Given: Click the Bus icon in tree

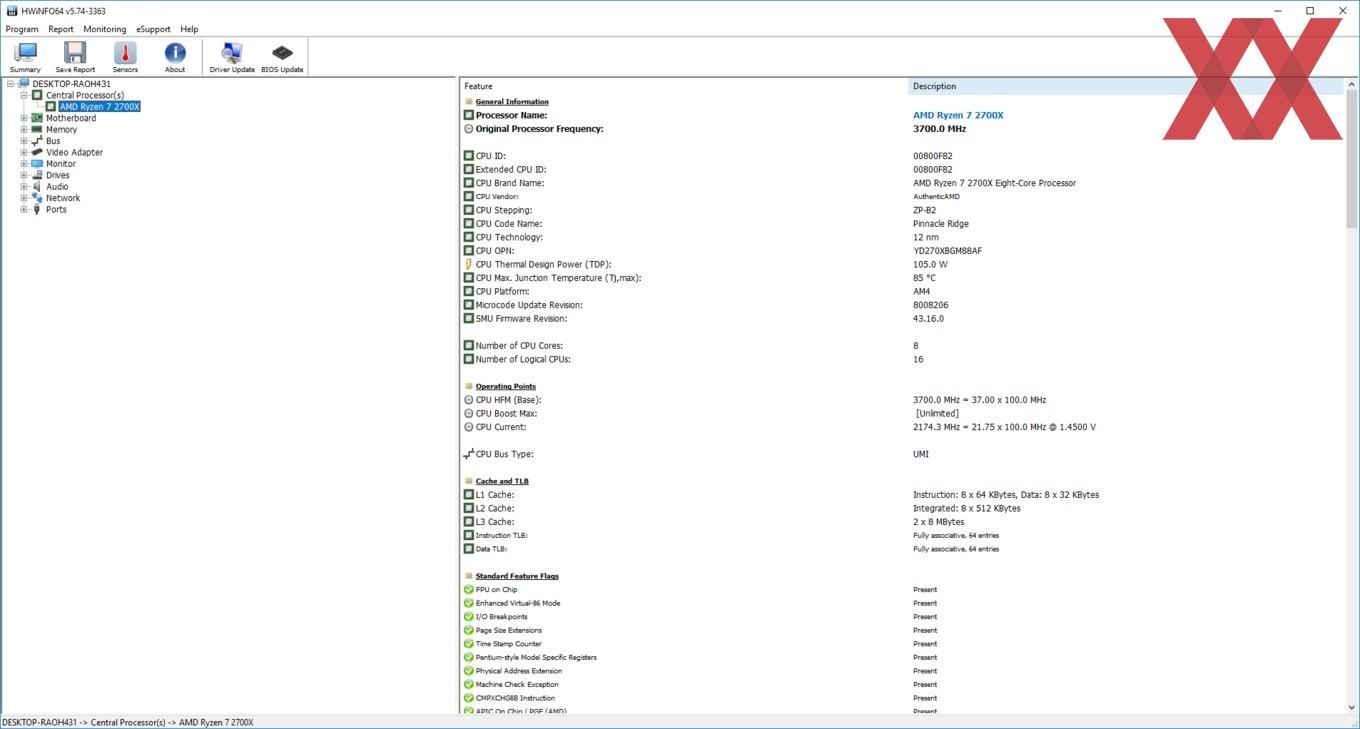Looking at the screenshot, I should (37, 141).
